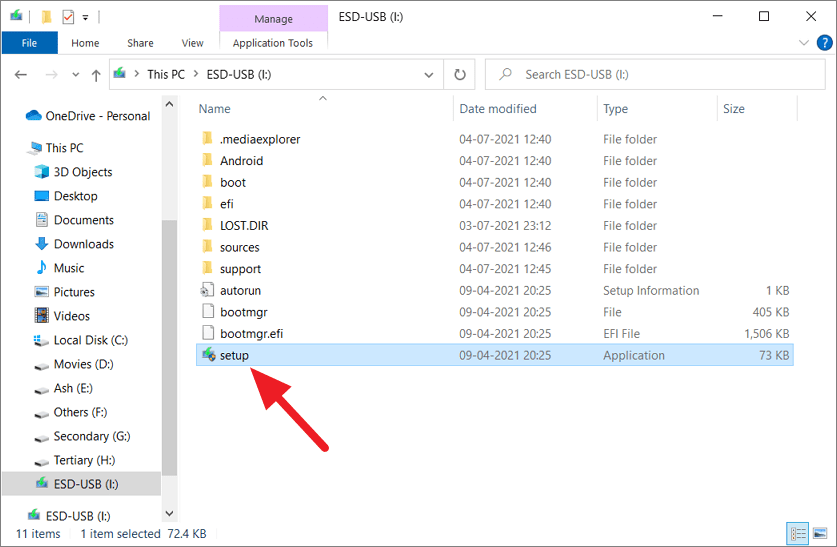Click the Search ESD-USB (I:) field
The width and height of the screenshot is (837, 547).
655,74
